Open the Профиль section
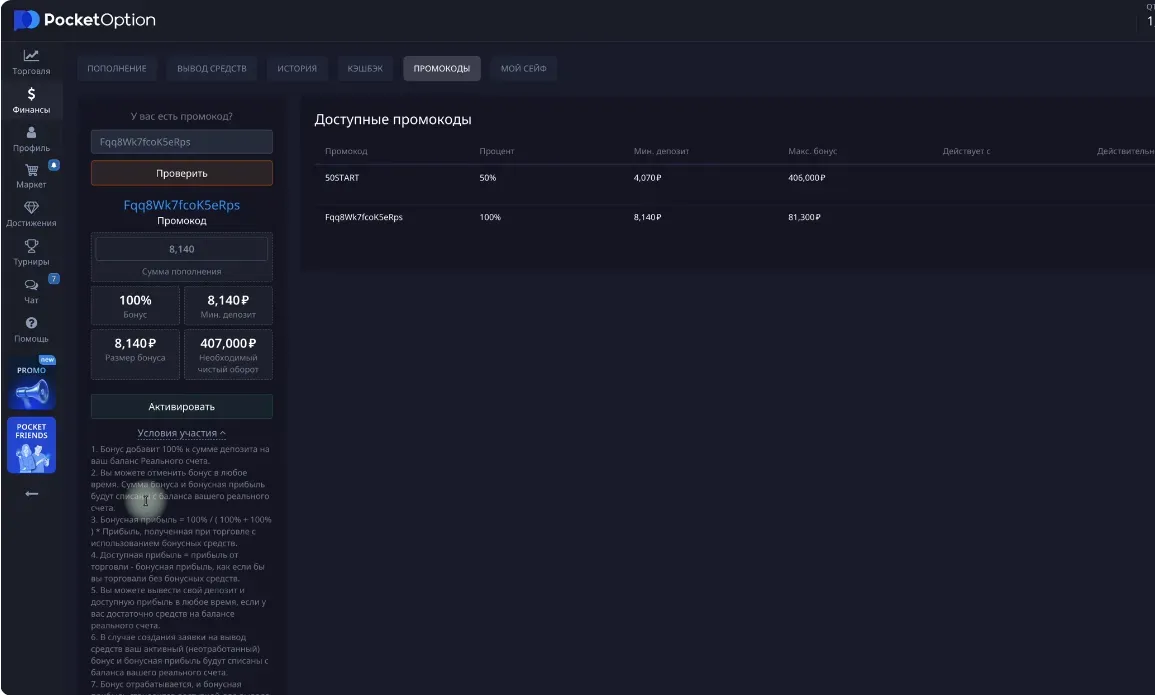 (31, 138)
